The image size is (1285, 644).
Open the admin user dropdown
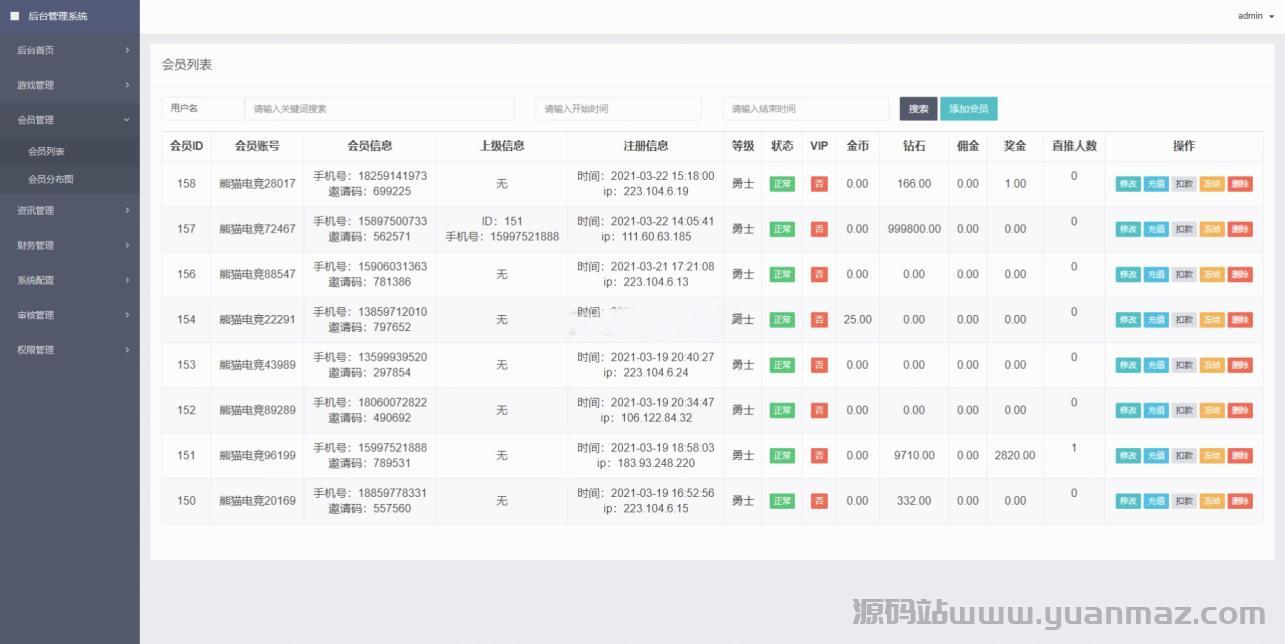pyautogui.click(x=1255, y=16)
